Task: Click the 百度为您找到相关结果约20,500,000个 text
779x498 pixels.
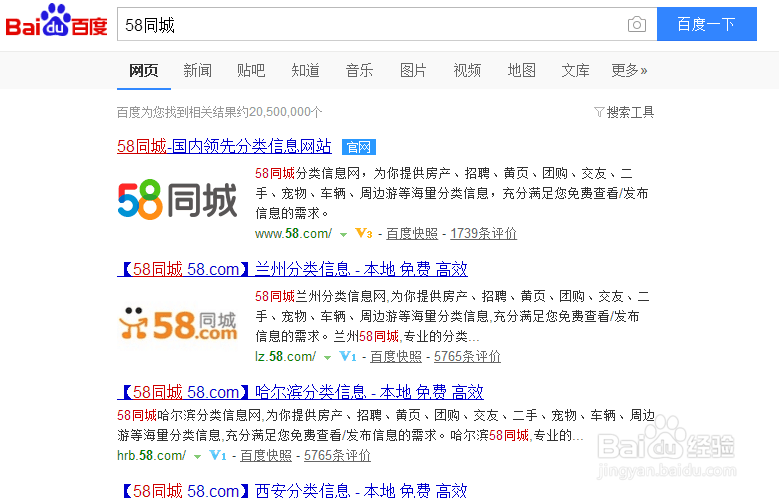Action: (x=220, y=112)
